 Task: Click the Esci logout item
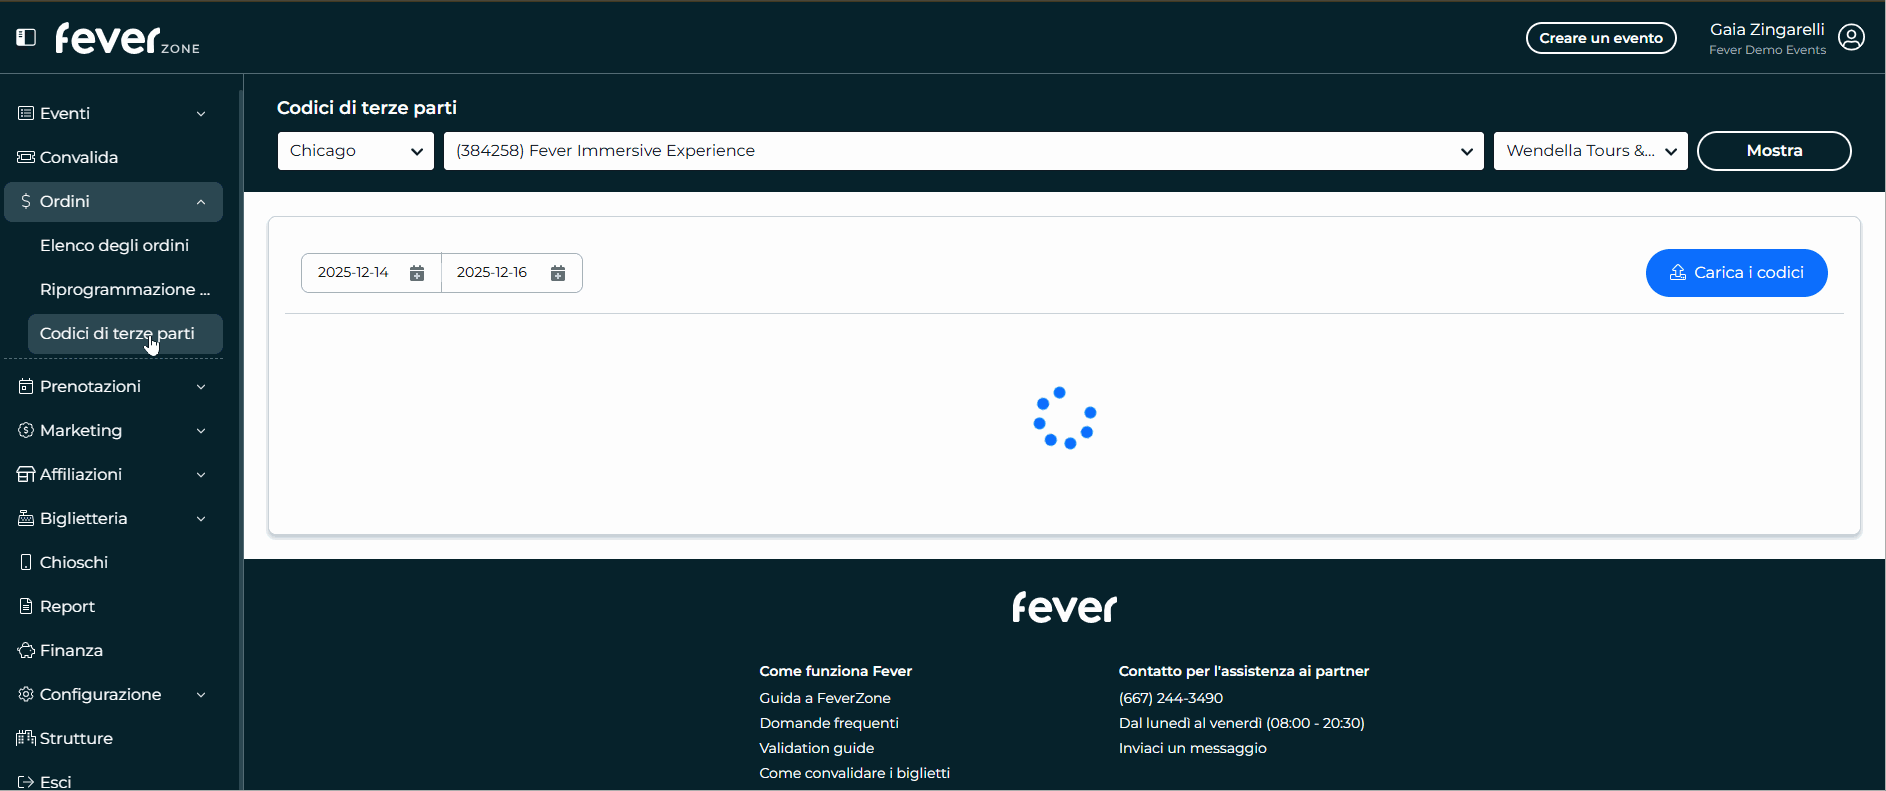click(x=113, y=780)
